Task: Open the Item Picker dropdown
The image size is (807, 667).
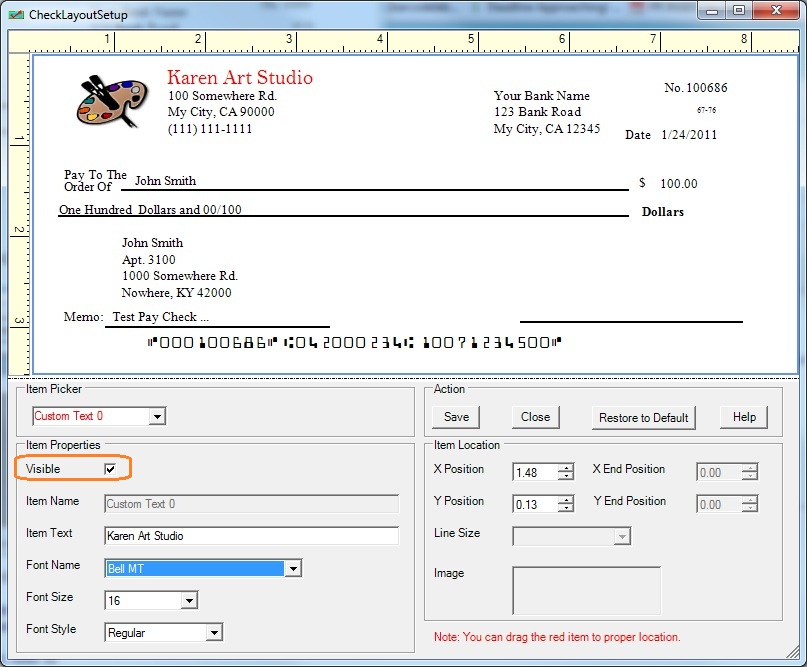Action: pyautogui.click(x=157, y=416)
